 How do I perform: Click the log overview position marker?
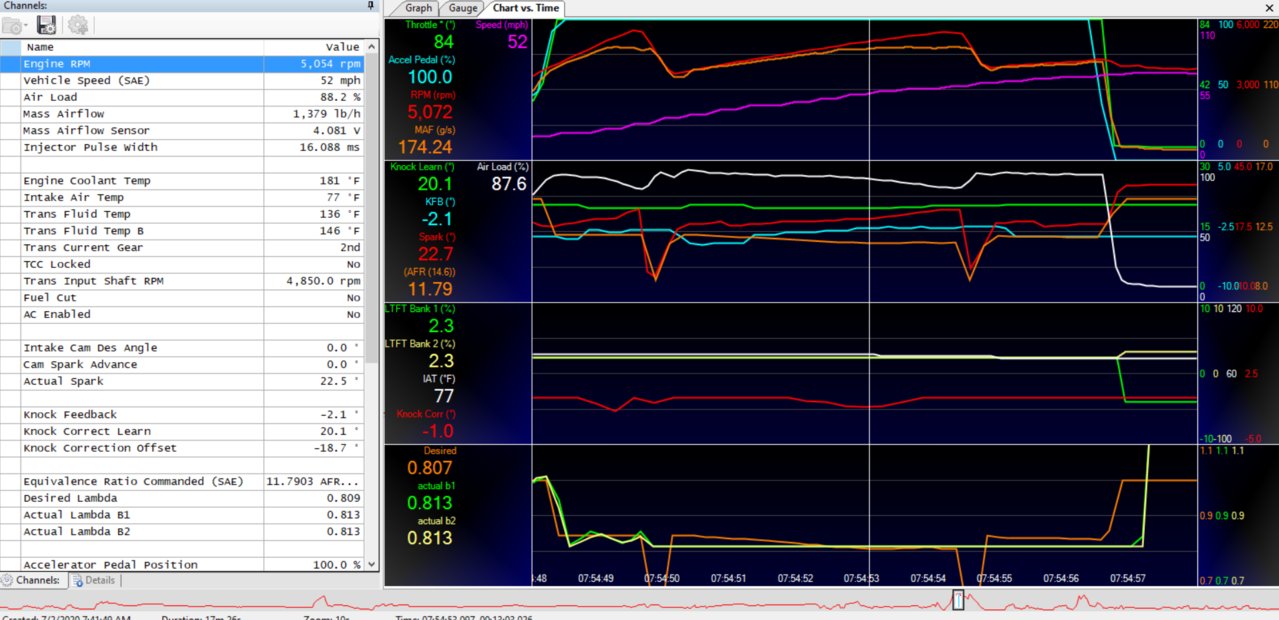(957, 600)
